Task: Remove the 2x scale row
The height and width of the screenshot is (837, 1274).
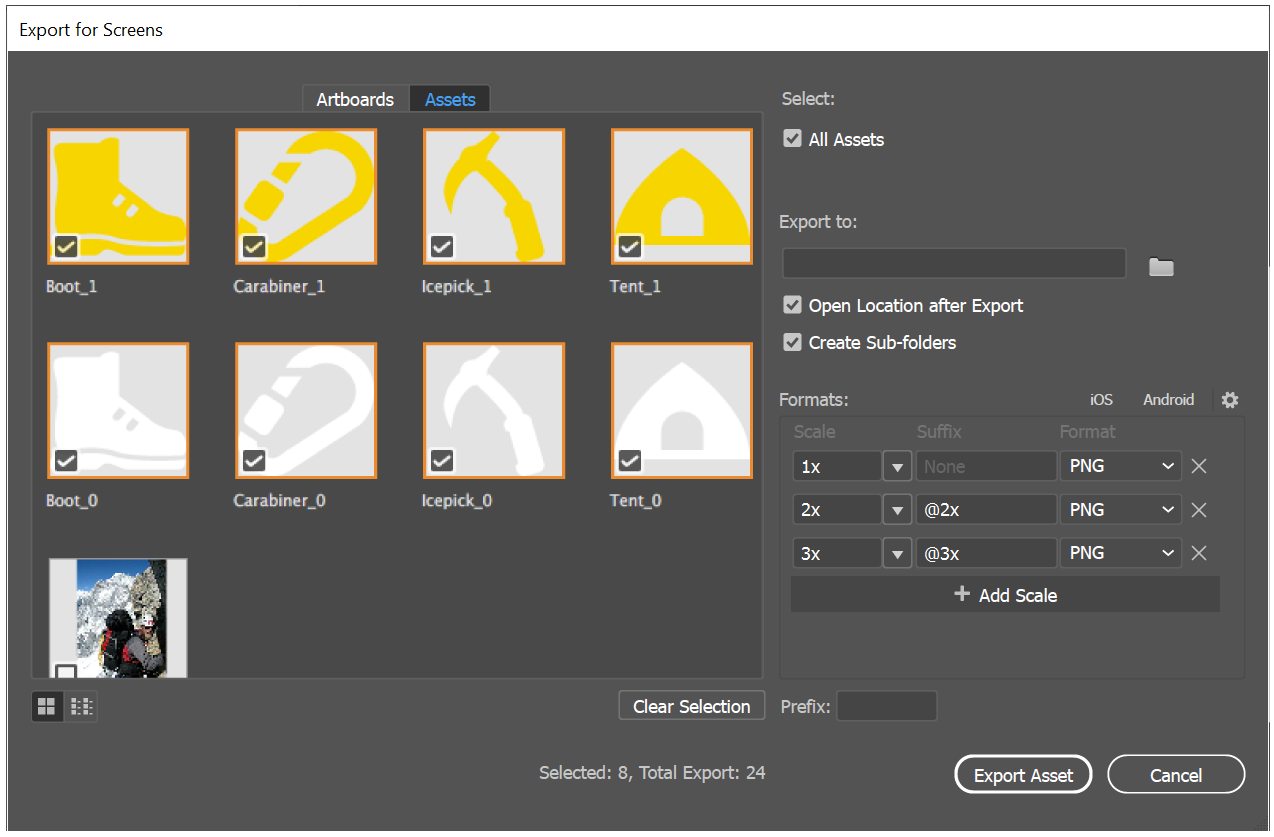Action: tap(1199, 510)
